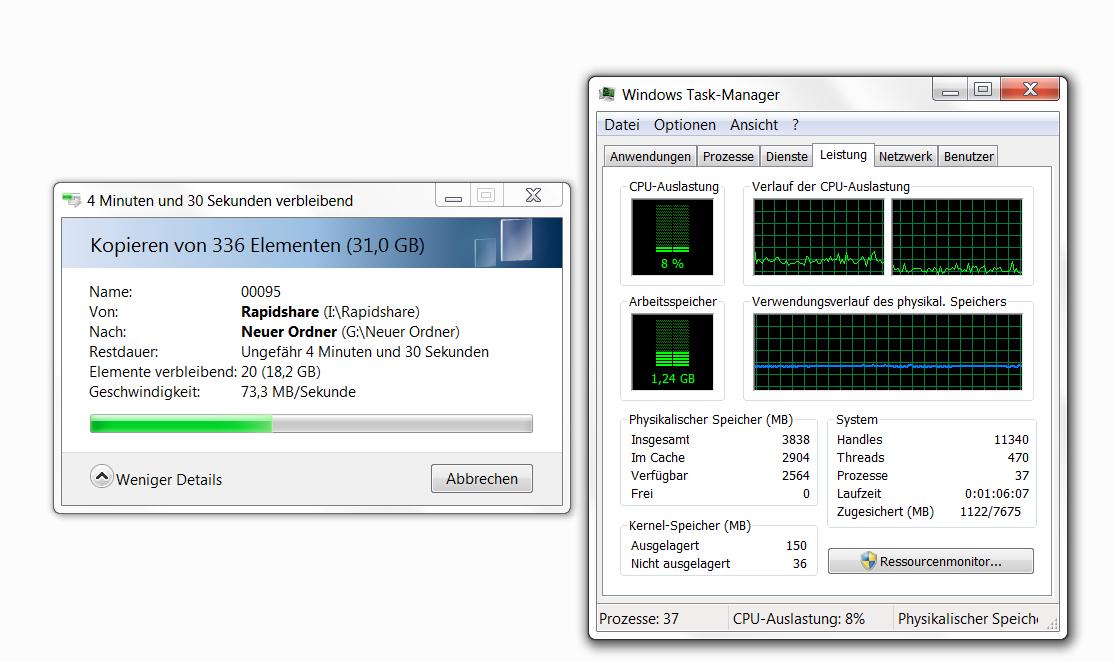Image resolution: width=1114 pixels, height=662 pixels.
Task: Minimize the Task-Manager window
Action: click(950, 89)
